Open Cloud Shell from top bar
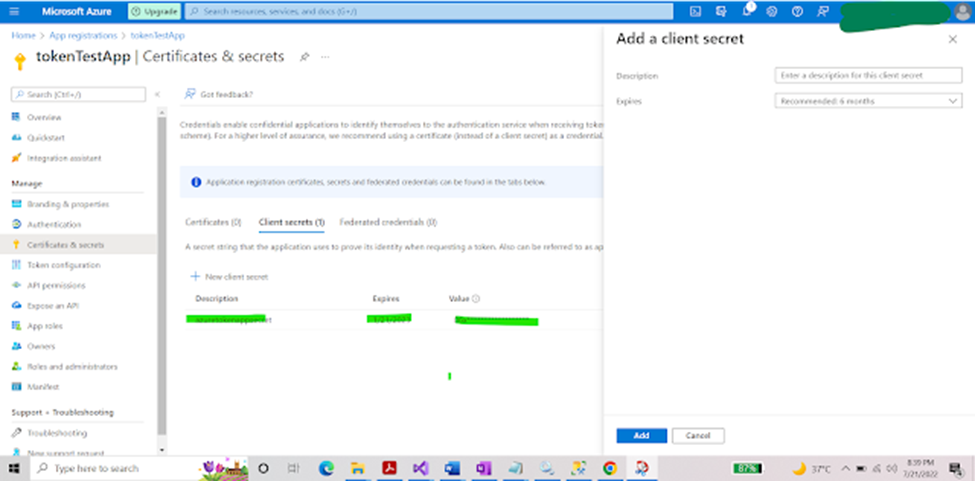Screen dimensions: 975x481 tap(696, 11)
